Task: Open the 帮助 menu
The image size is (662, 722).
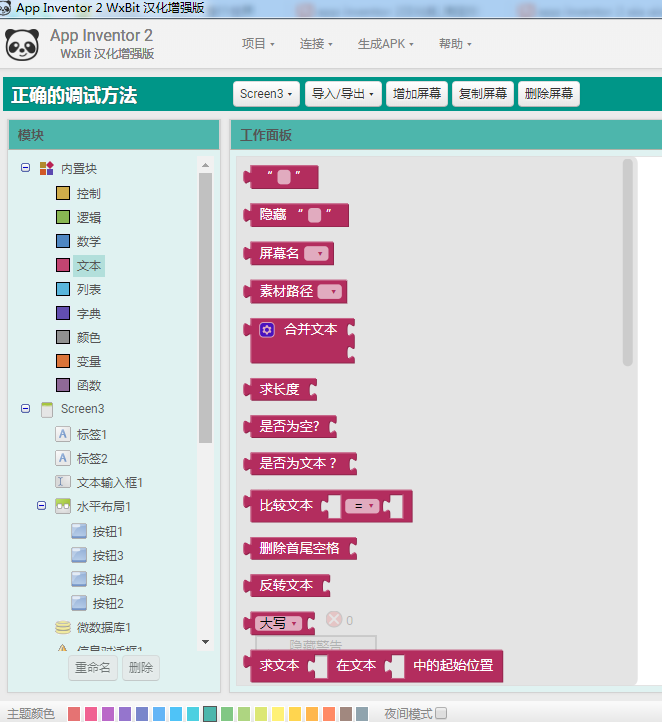Action: pyautogui.click(x=455, y=44)
